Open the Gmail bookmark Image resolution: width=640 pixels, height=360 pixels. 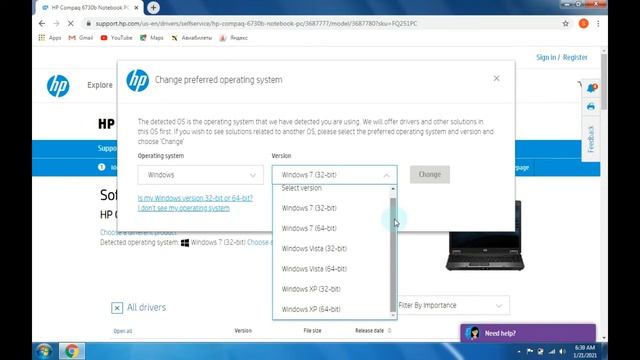[x=81, y=38]
